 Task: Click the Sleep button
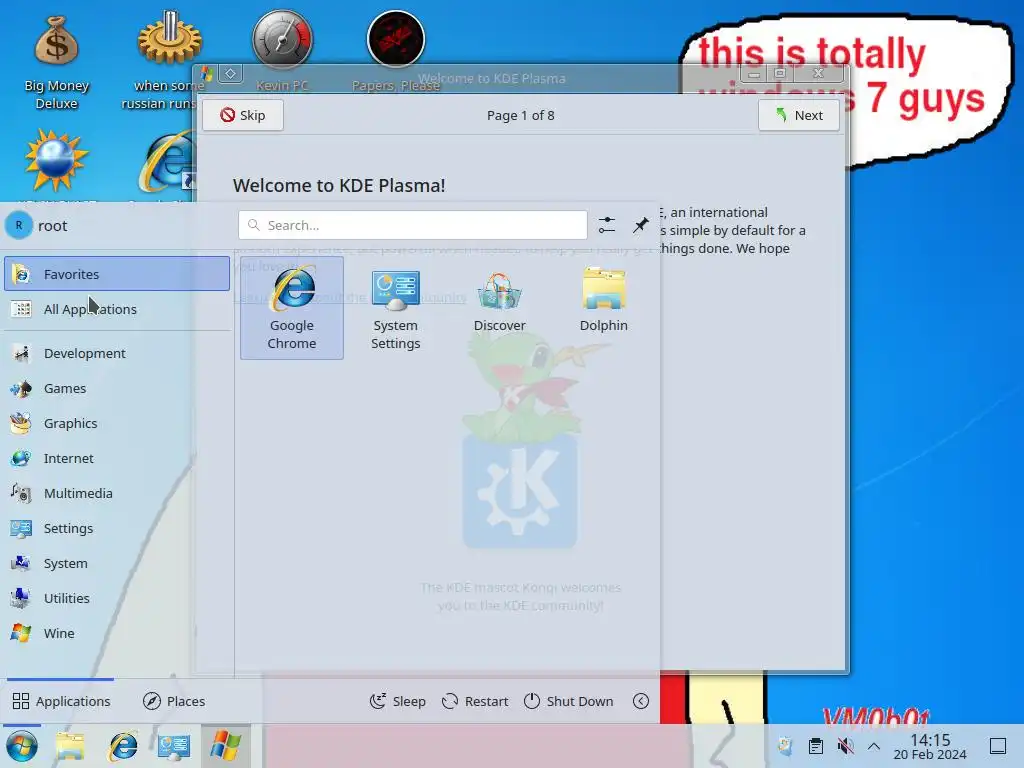tap(398, 701)
